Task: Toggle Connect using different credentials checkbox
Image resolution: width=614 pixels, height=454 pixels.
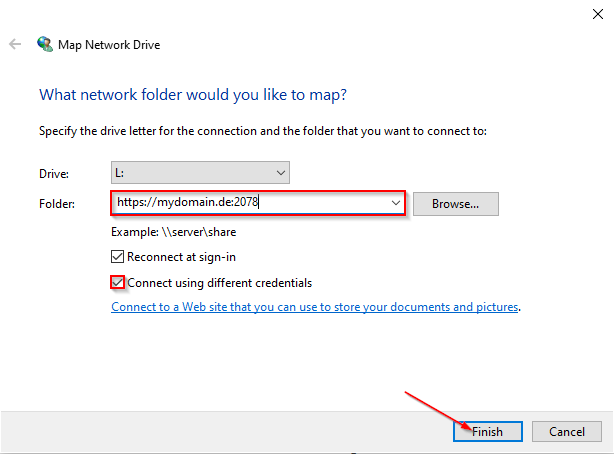Action: (117, 282)
